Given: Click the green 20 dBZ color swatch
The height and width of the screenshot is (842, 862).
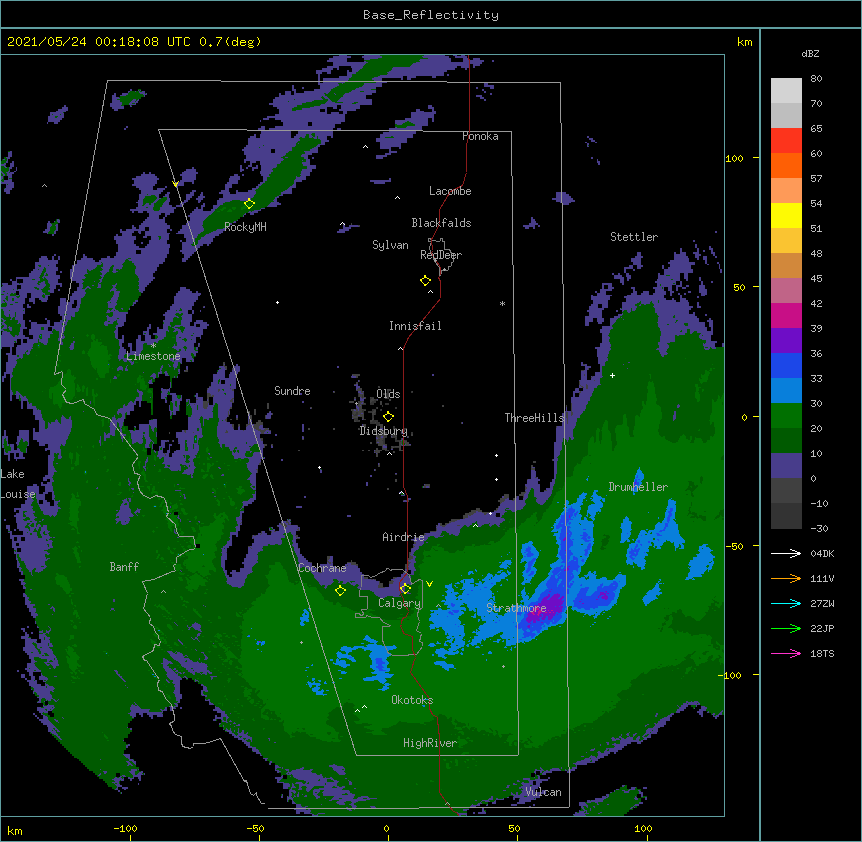Looking at the screenshot, I should pyautogui.click(x=786, y=416).
